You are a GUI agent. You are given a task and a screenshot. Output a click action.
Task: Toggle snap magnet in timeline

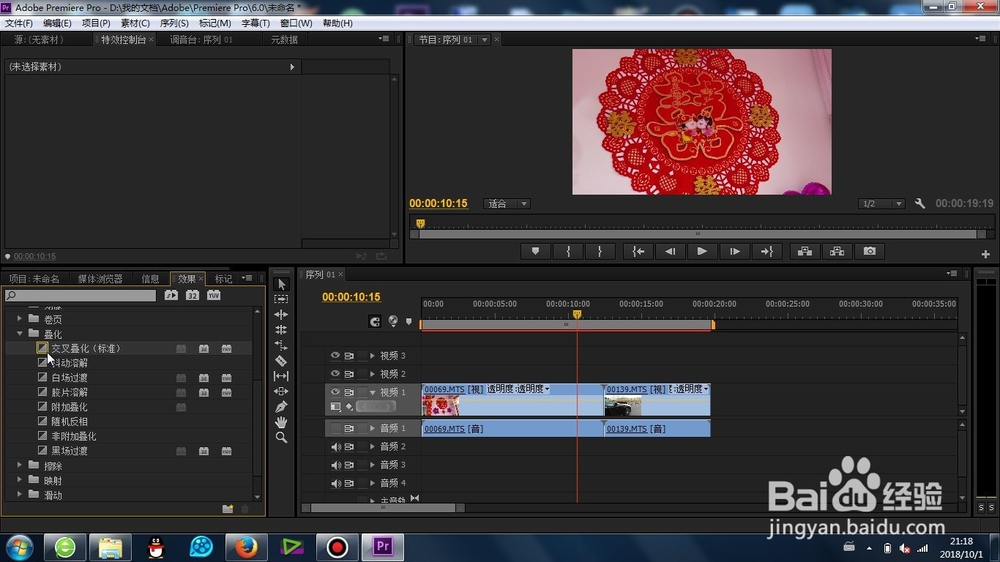coord(374,322)
